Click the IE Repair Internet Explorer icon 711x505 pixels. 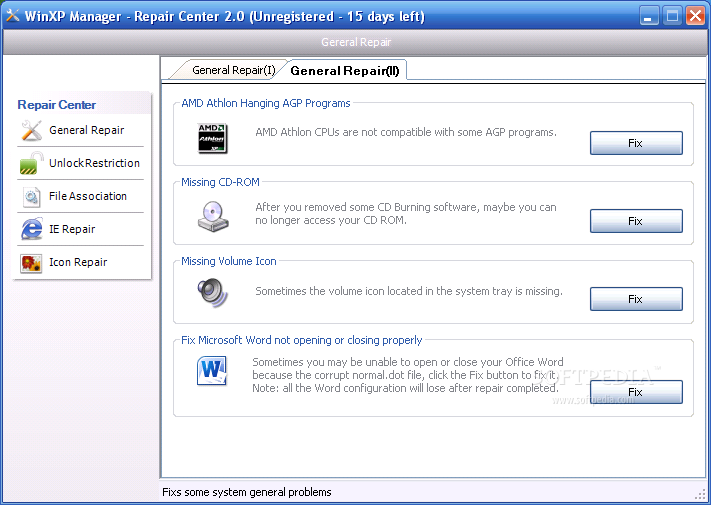(x=31, y=229)
